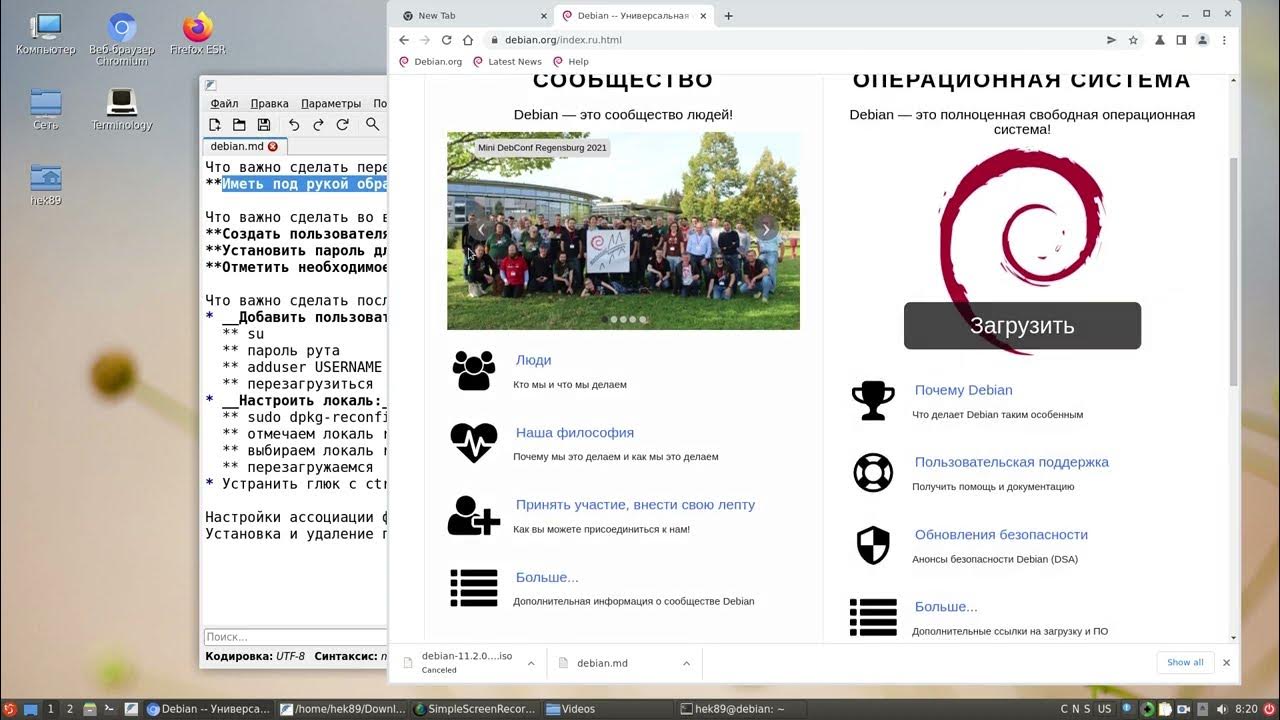Open the Параметры menu in text editor

click(331, 103)
